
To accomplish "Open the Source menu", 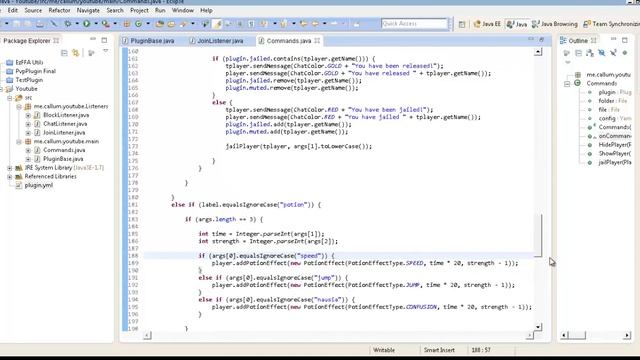I will [x=33, y=10].
